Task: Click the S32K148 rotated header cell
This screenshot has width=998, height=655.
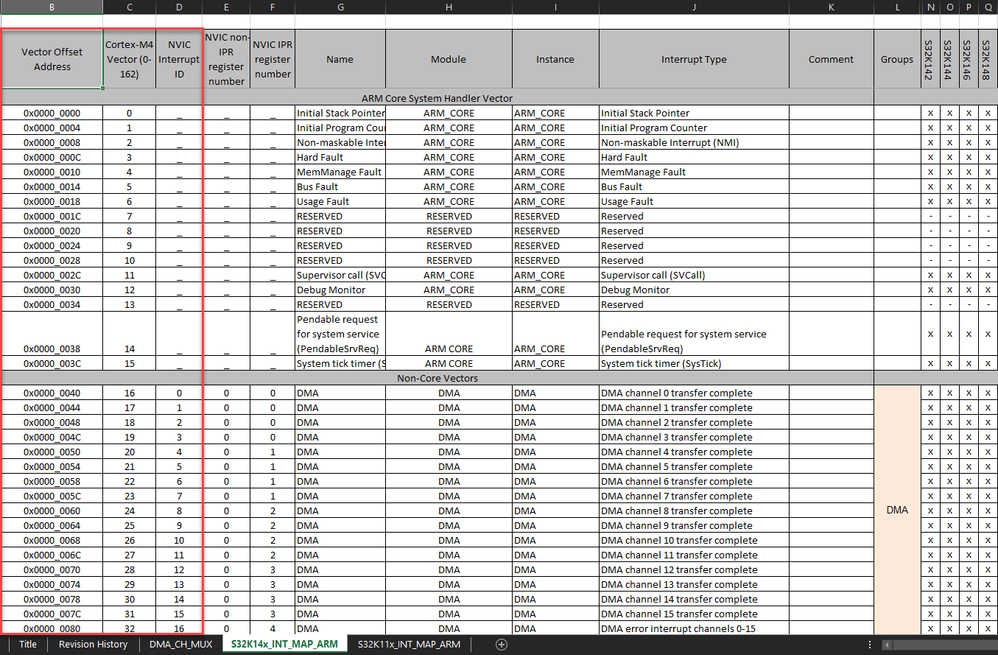Action: pos(987,59)
